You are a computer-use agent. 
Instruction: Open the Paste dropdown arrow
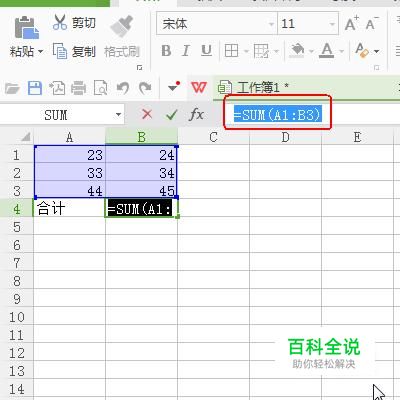(x=40, y=52)
